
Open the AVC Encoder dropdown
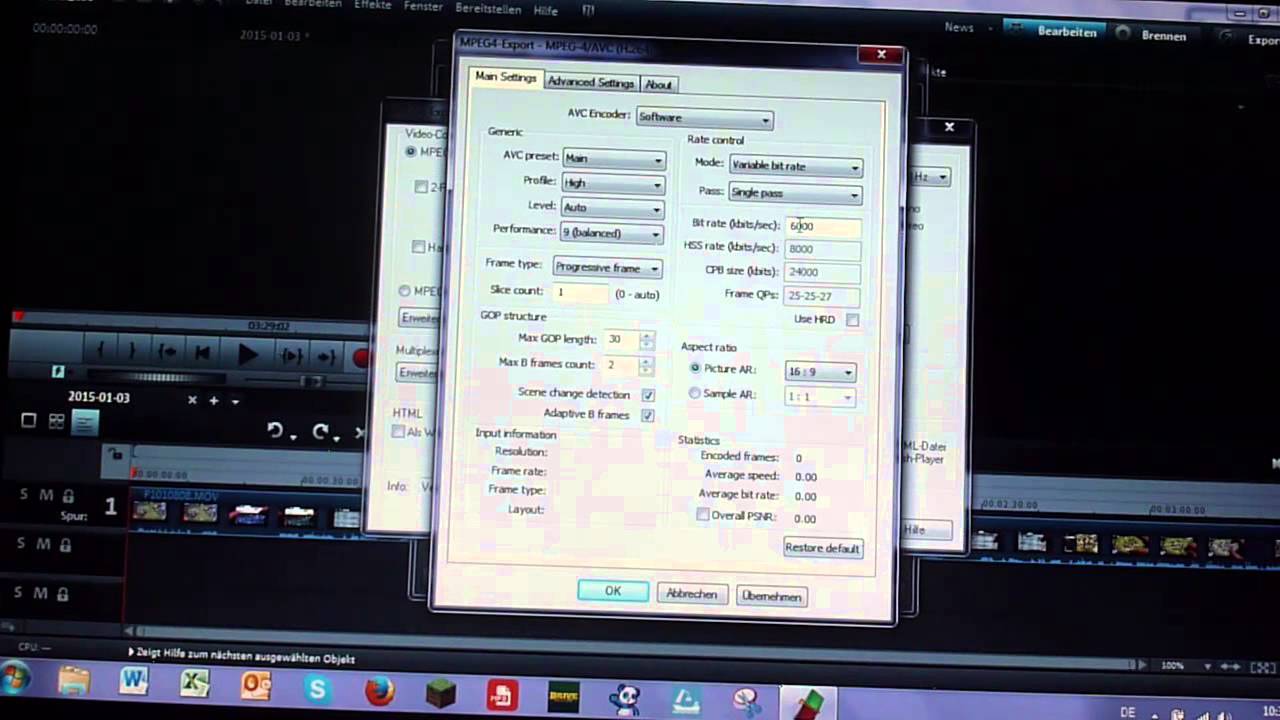click(705, 118)
